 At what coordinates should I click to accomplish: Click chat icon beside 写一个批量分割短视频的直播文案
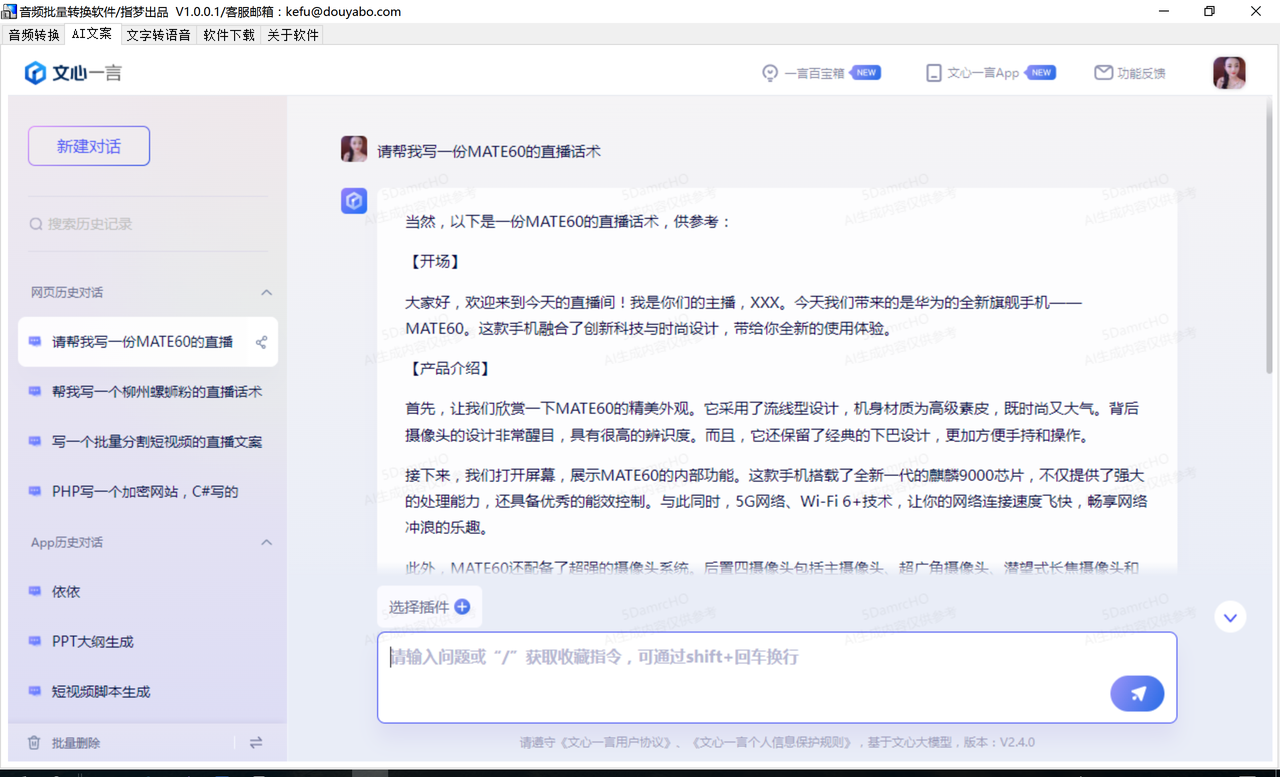click(35, 441)
